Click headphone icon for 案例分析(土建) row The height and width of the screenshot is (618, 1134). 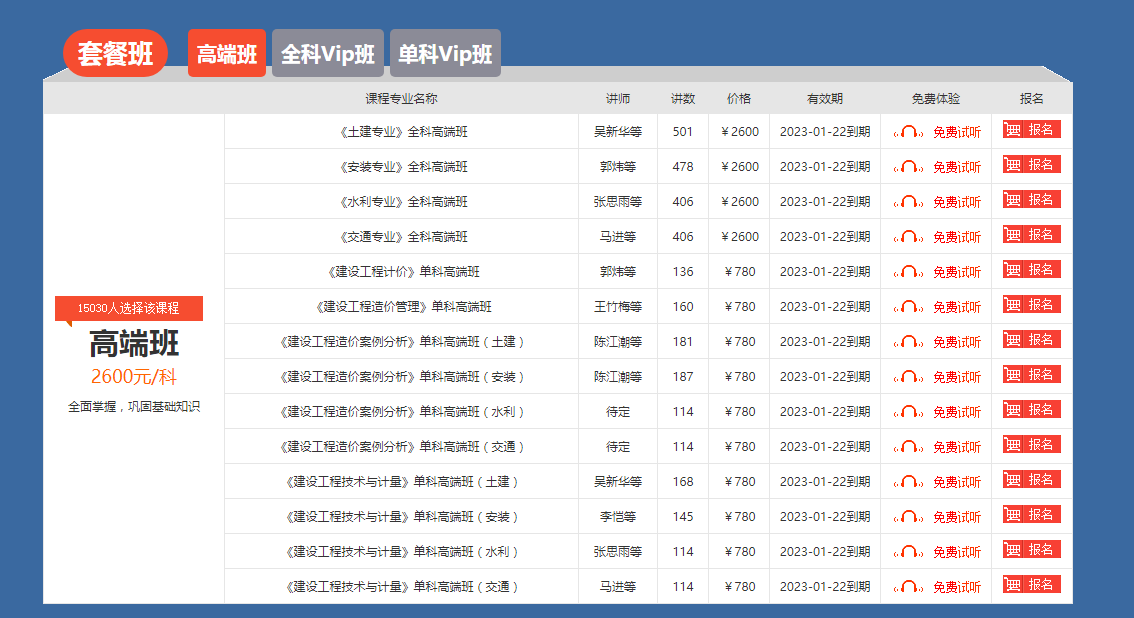tap(908, 342)
